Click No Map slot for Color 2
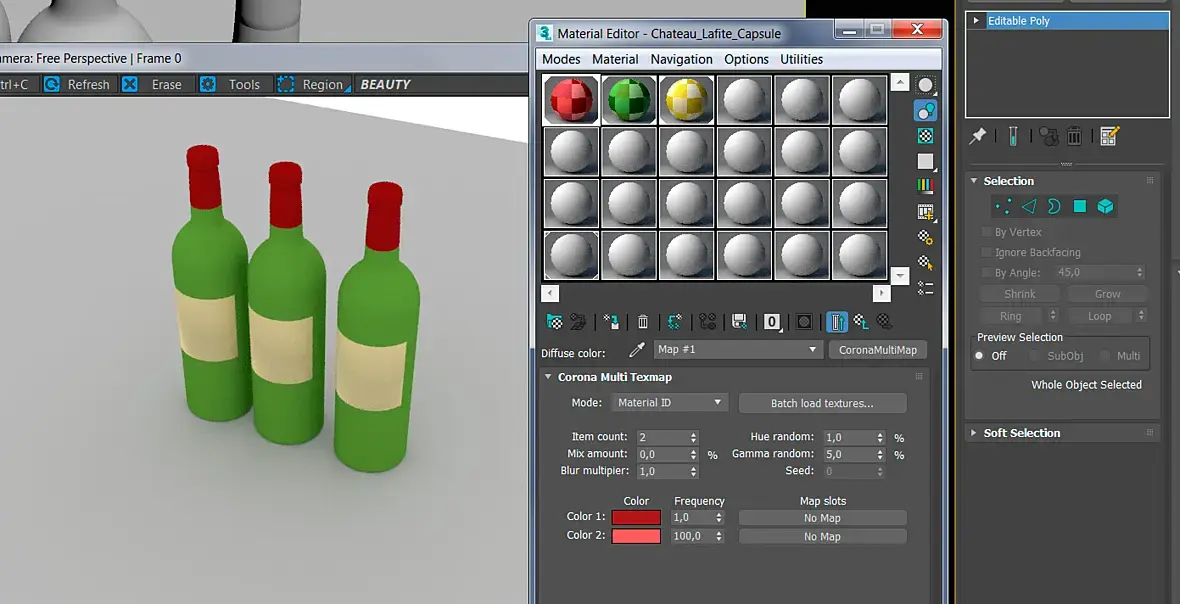1180x604 pixels. pyautogui.click(x=823, y=537)
